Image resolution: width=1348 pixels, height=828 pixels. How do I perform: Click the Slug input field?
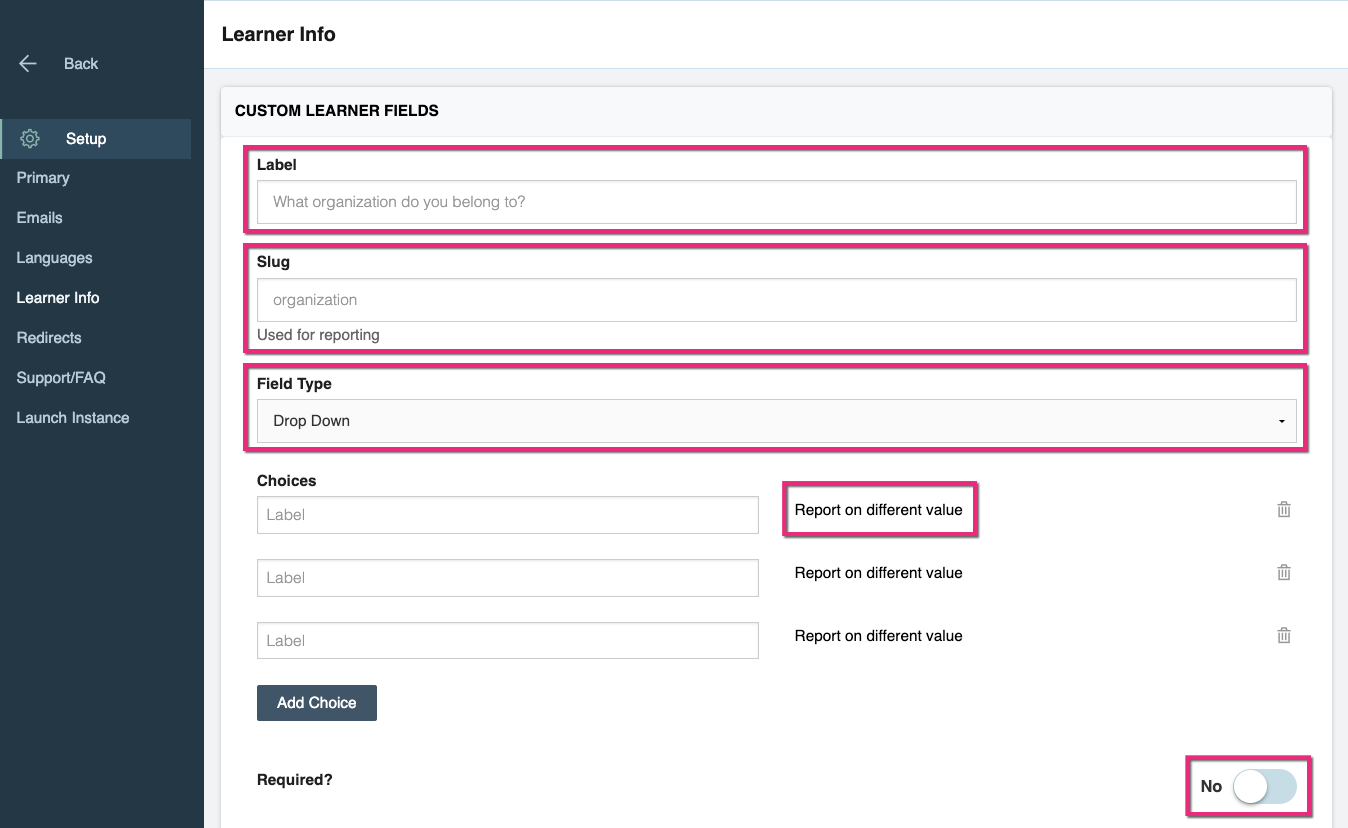pyautogui.click(x=777, y=299)
